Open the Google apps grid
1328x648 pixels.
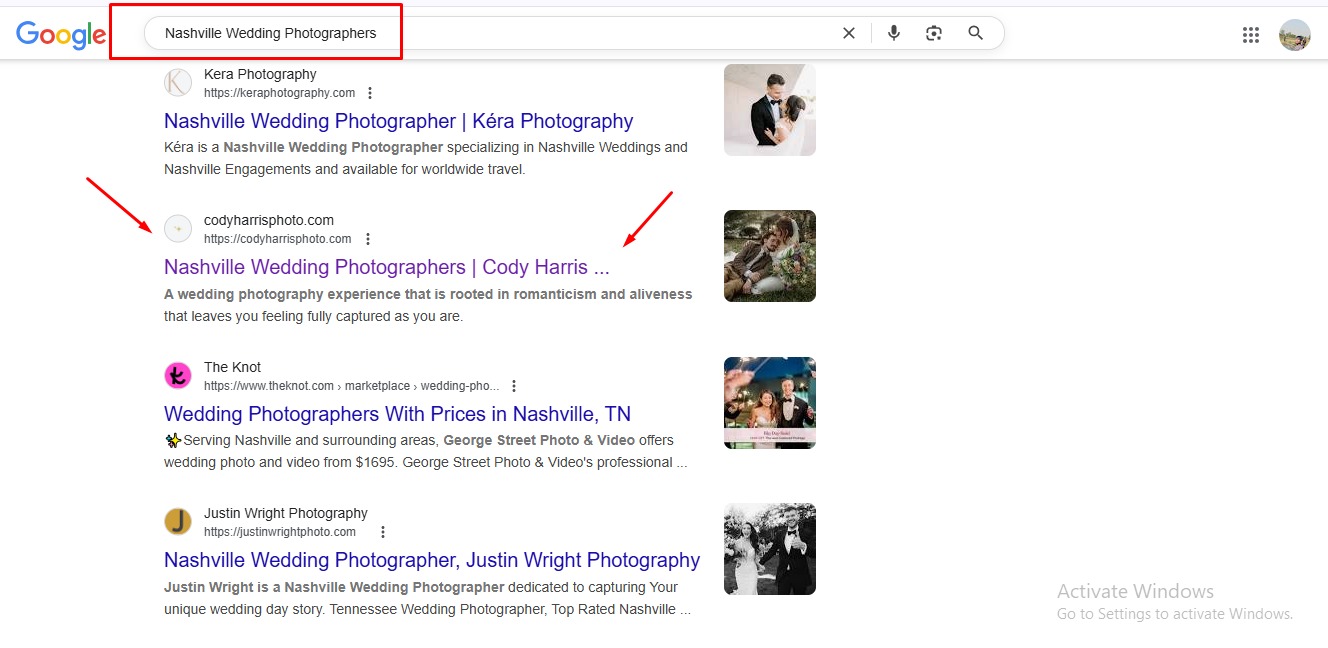tap(1250, 35)
